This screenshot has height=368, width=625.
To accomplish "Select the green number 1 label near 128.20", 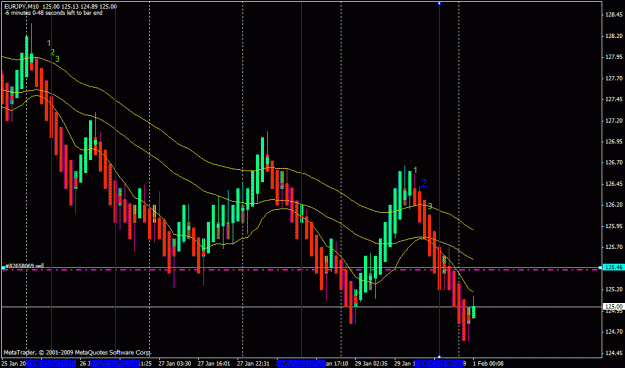I will [x=49, y=43].
